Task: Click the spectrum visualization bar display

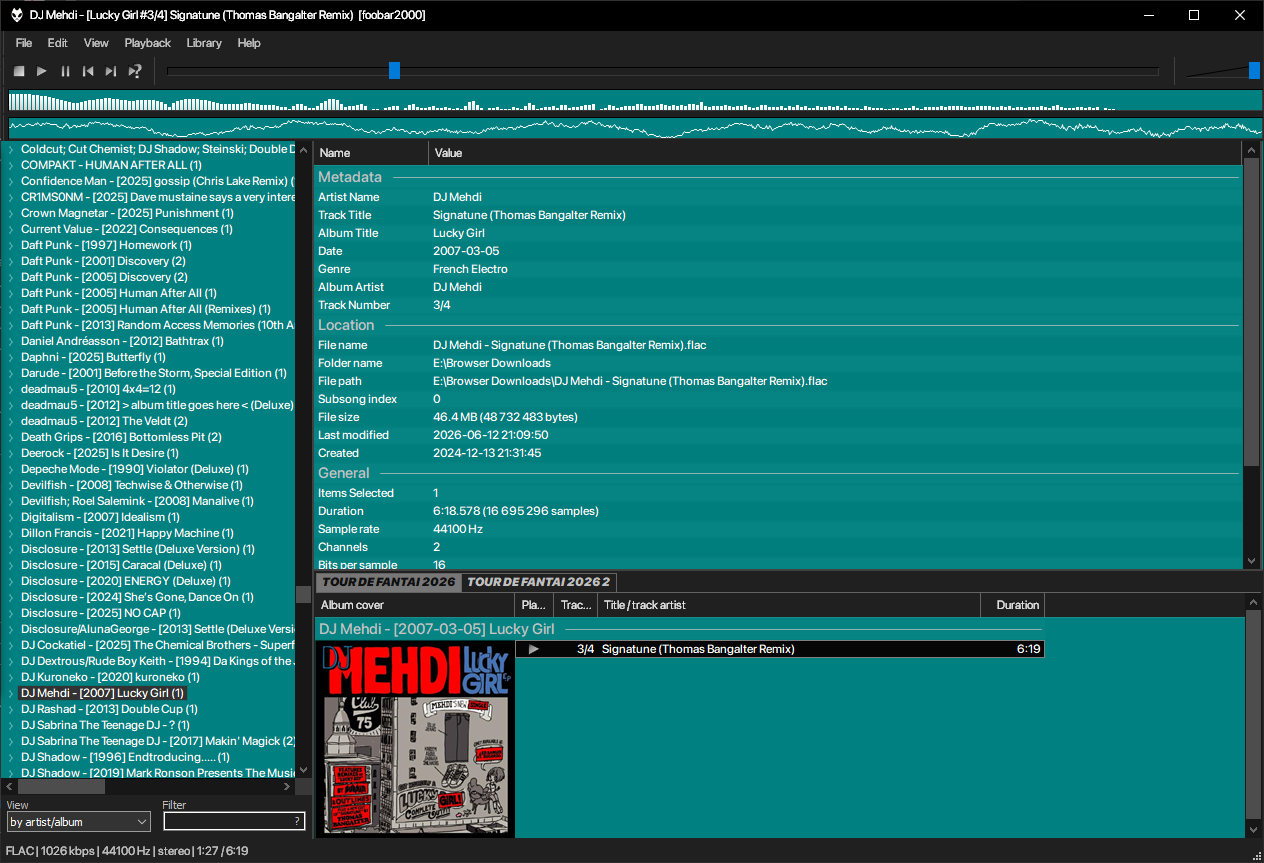Action: (635, 100)
